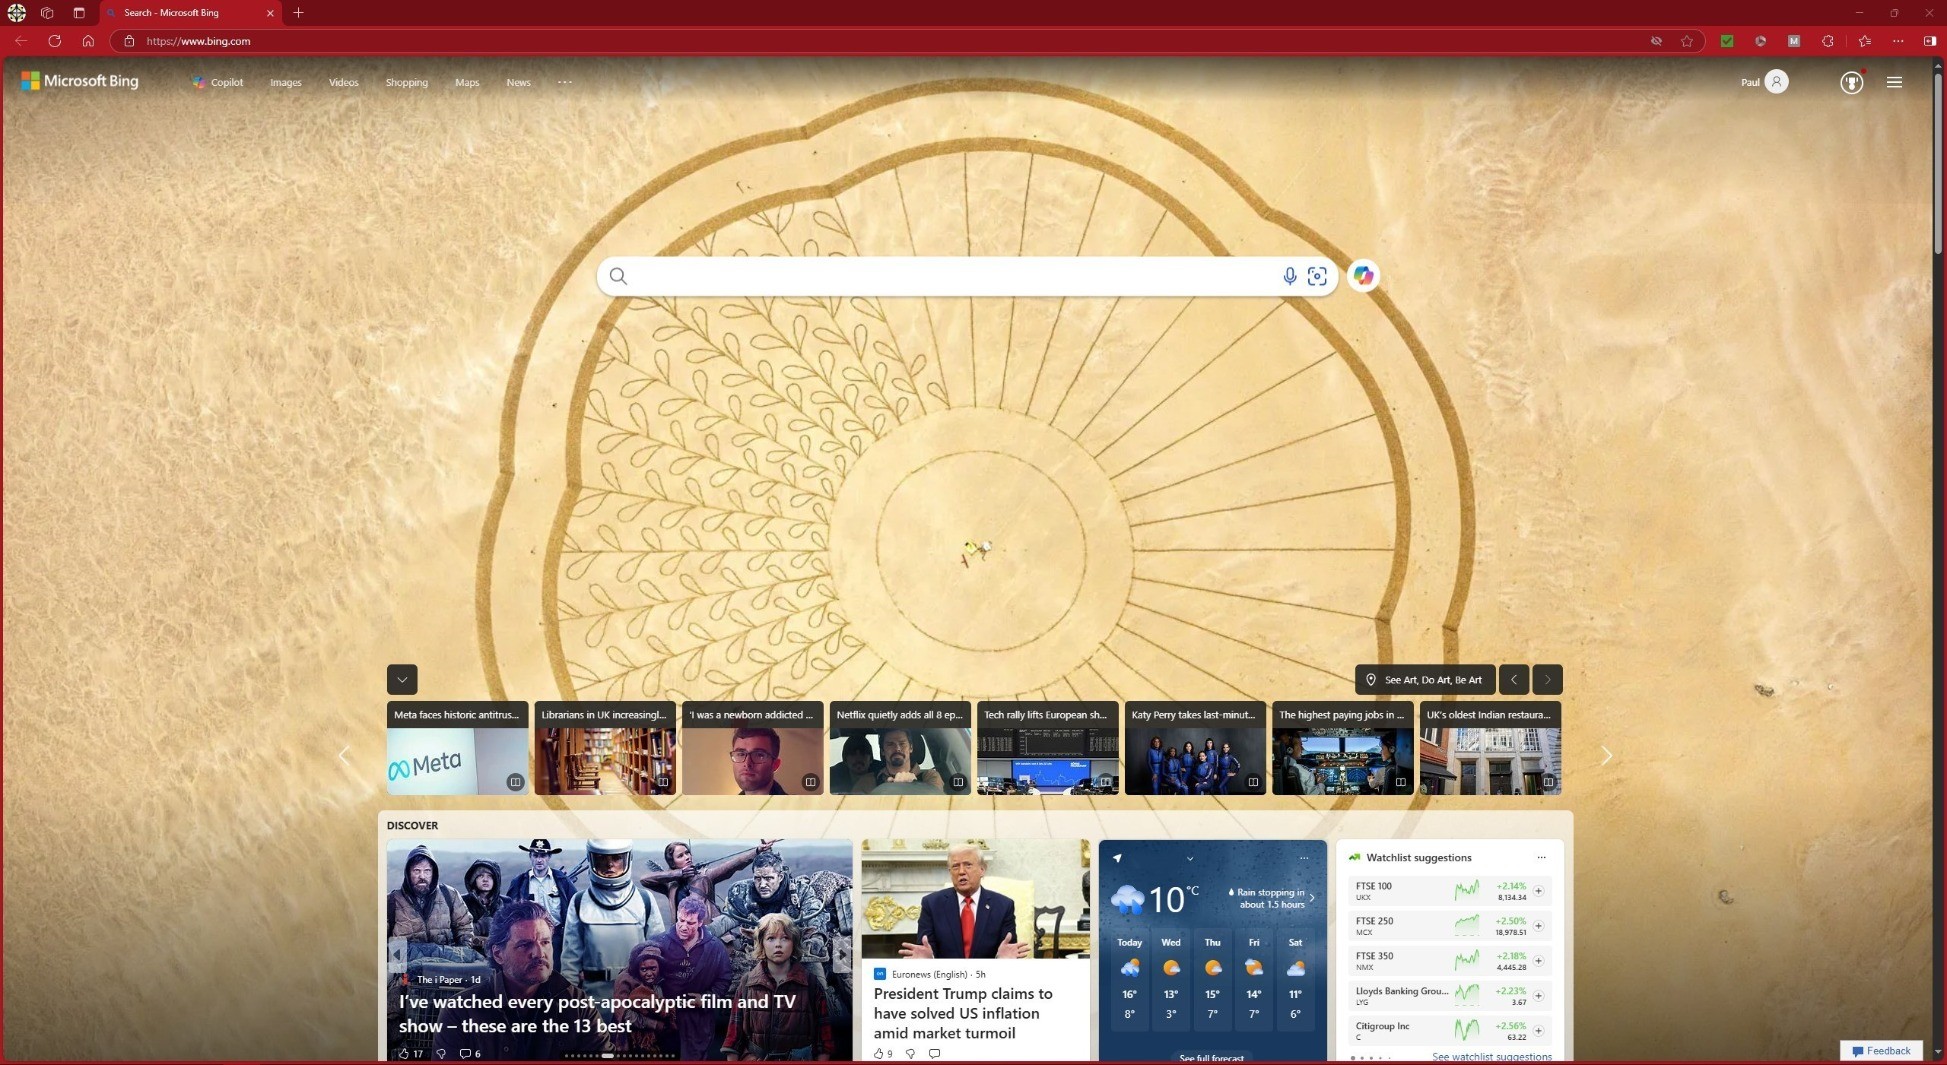Viewport: 1947px width, 1065px height.
Task: Go to Videos search
Action: (x=344, y=82)
